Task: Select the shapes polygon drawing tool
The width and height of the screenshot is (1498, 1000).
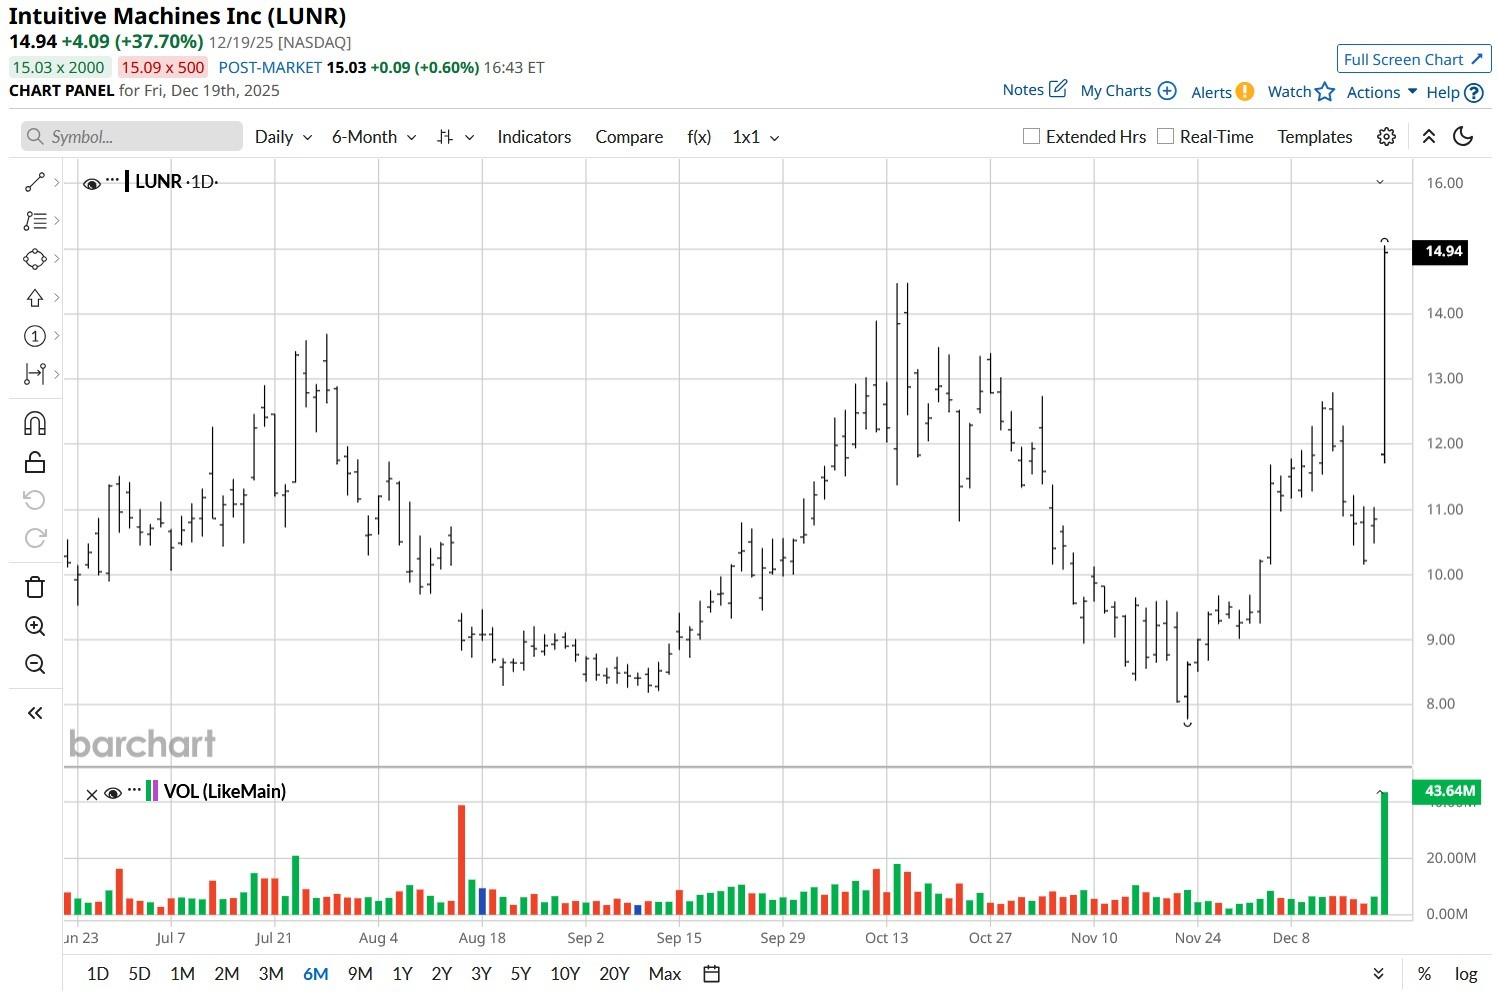Action: pyautogui.click(x=35, y=259)
